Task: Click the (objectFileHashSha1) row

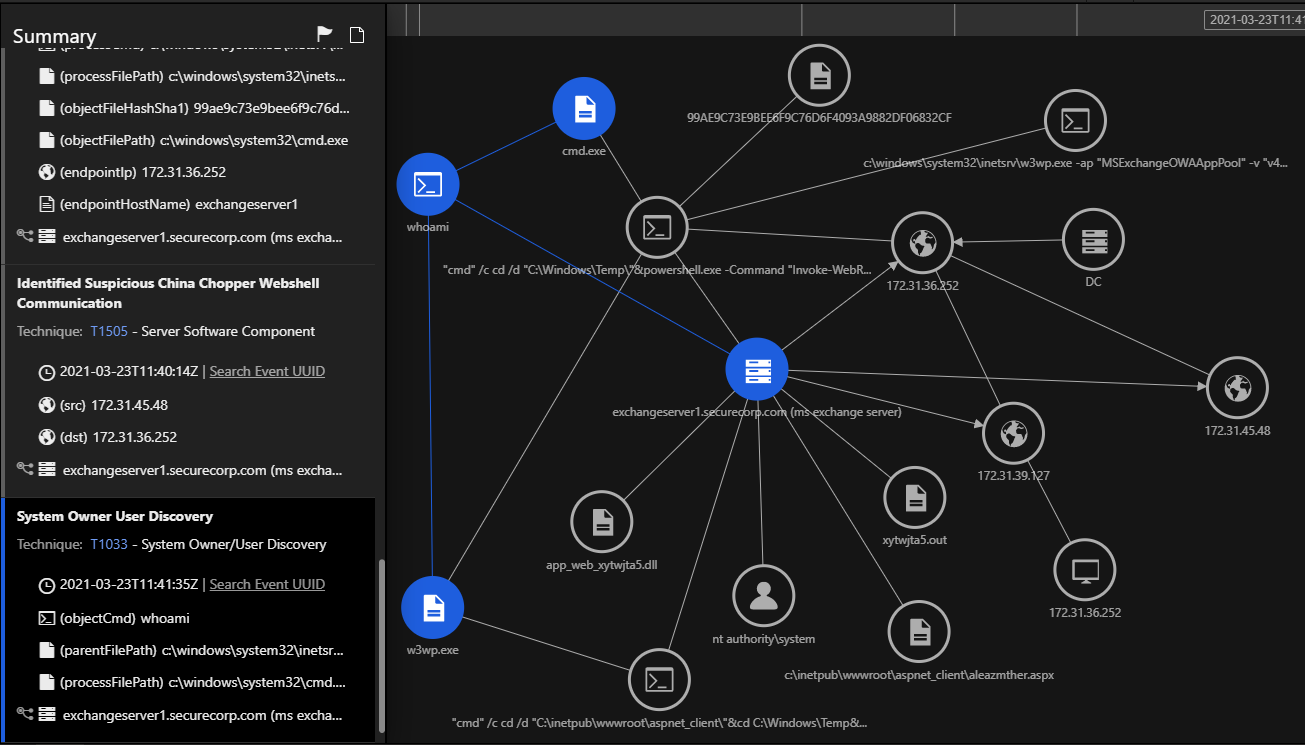Action: (193, 108)
